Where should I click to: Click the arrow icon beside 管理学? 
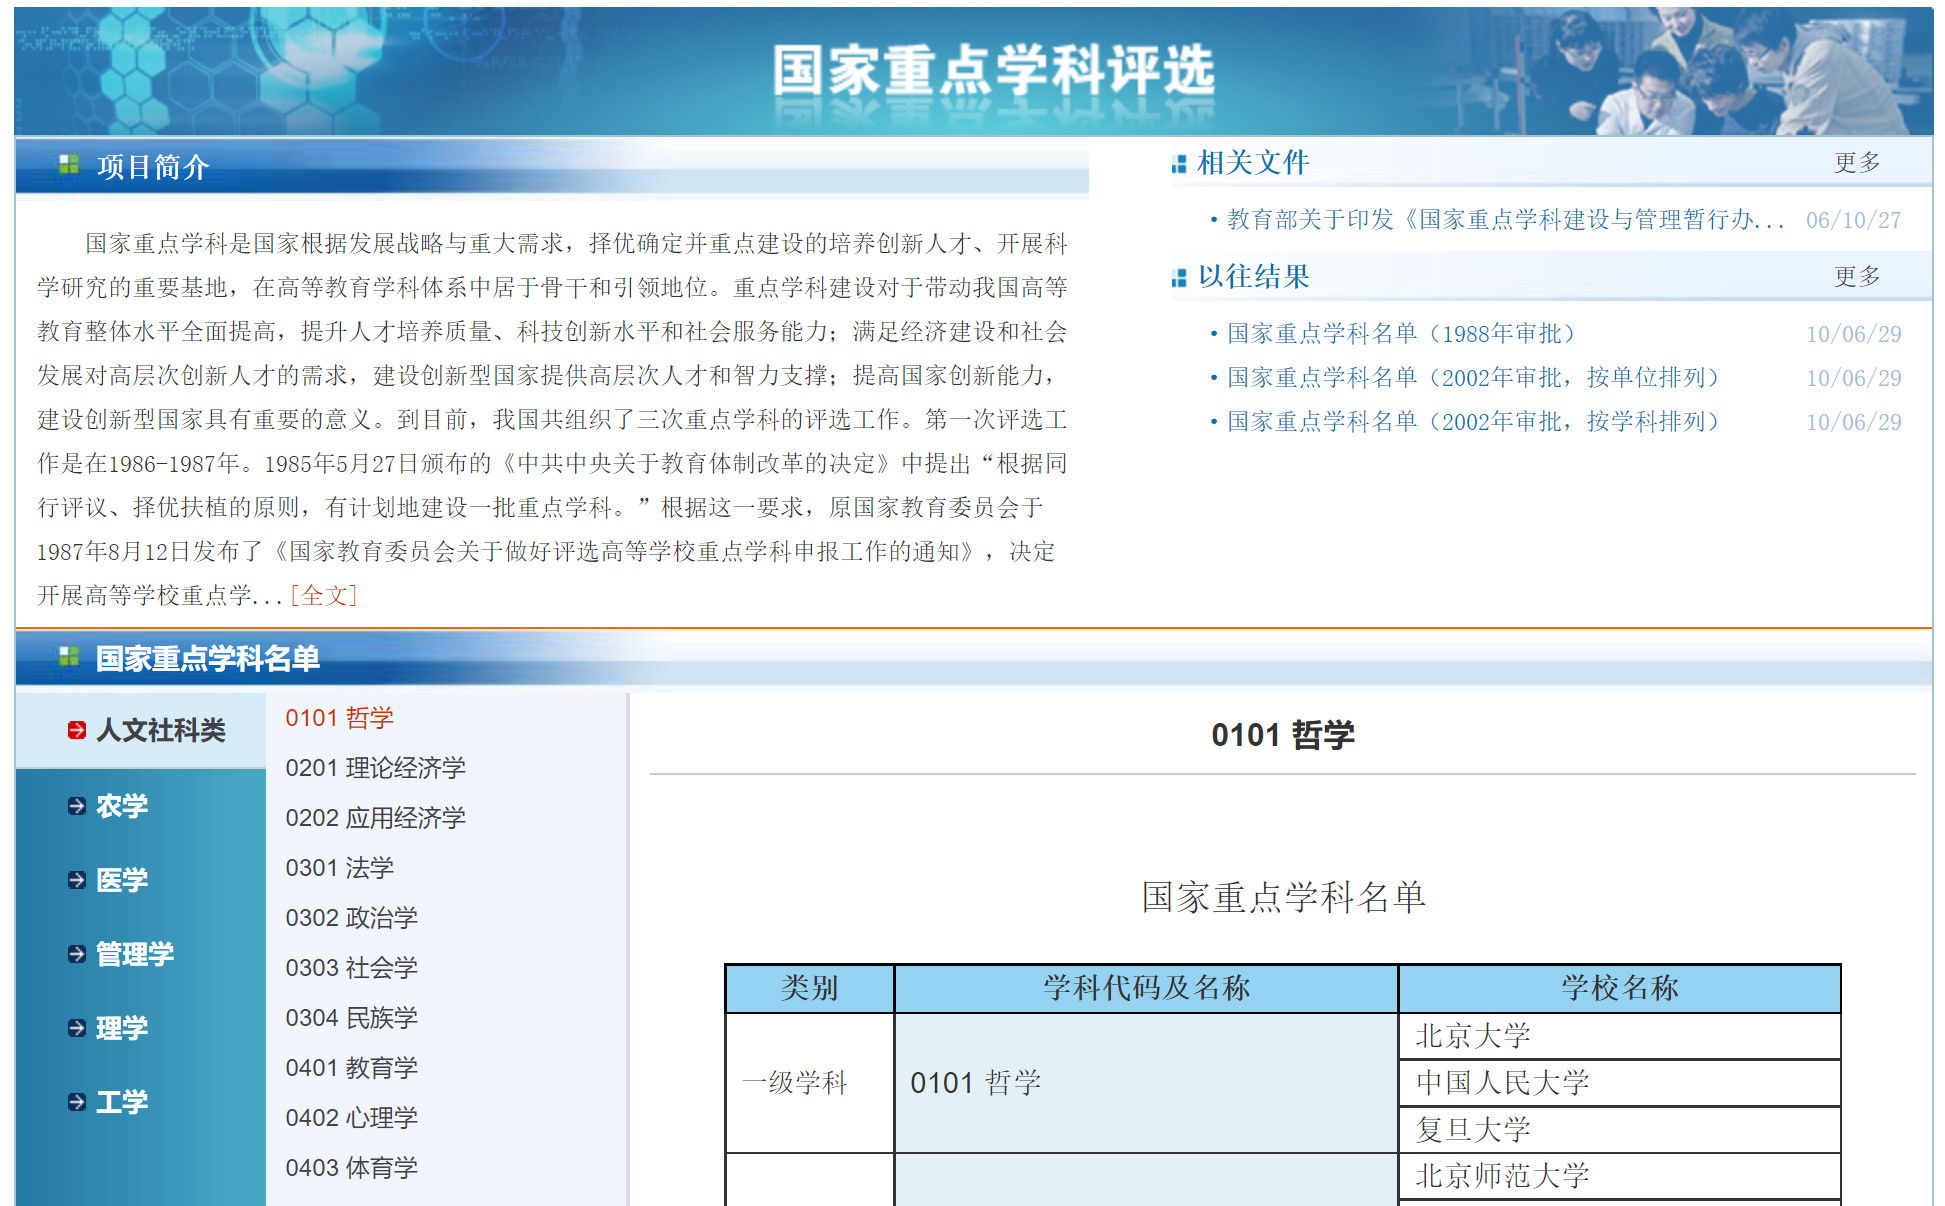pos(77,954)
